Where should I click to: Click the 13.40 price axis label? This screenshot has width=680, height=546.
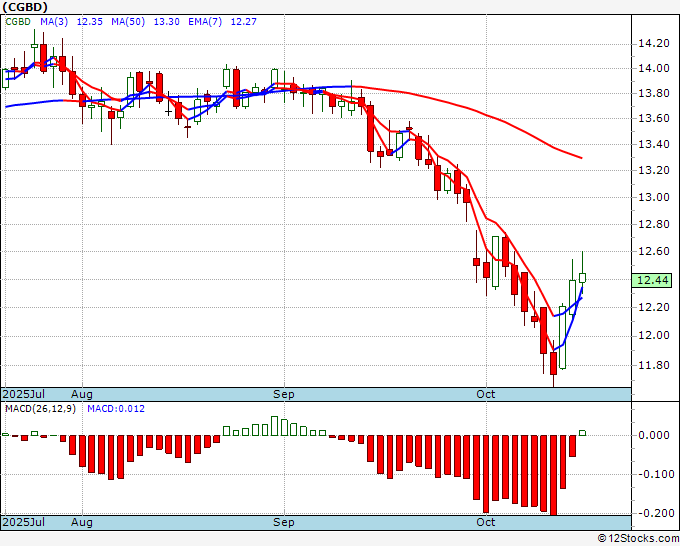(x=654, y=144)
